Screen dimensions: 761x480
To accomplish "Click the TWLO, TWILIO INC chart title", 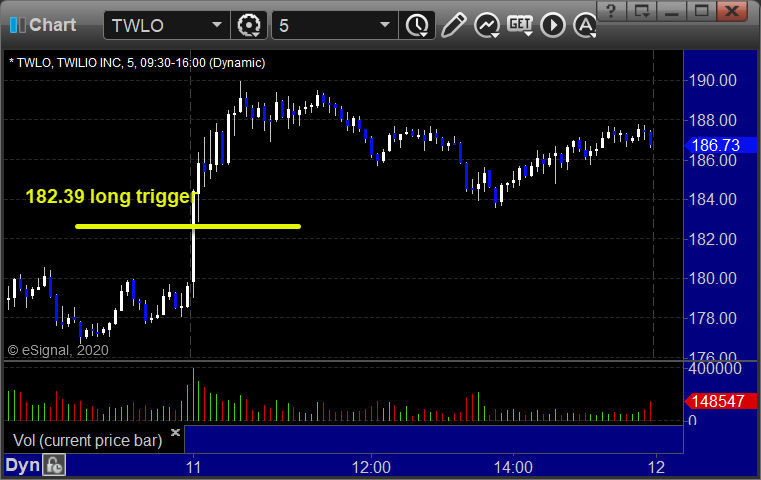I will click(x=137, y=63).
